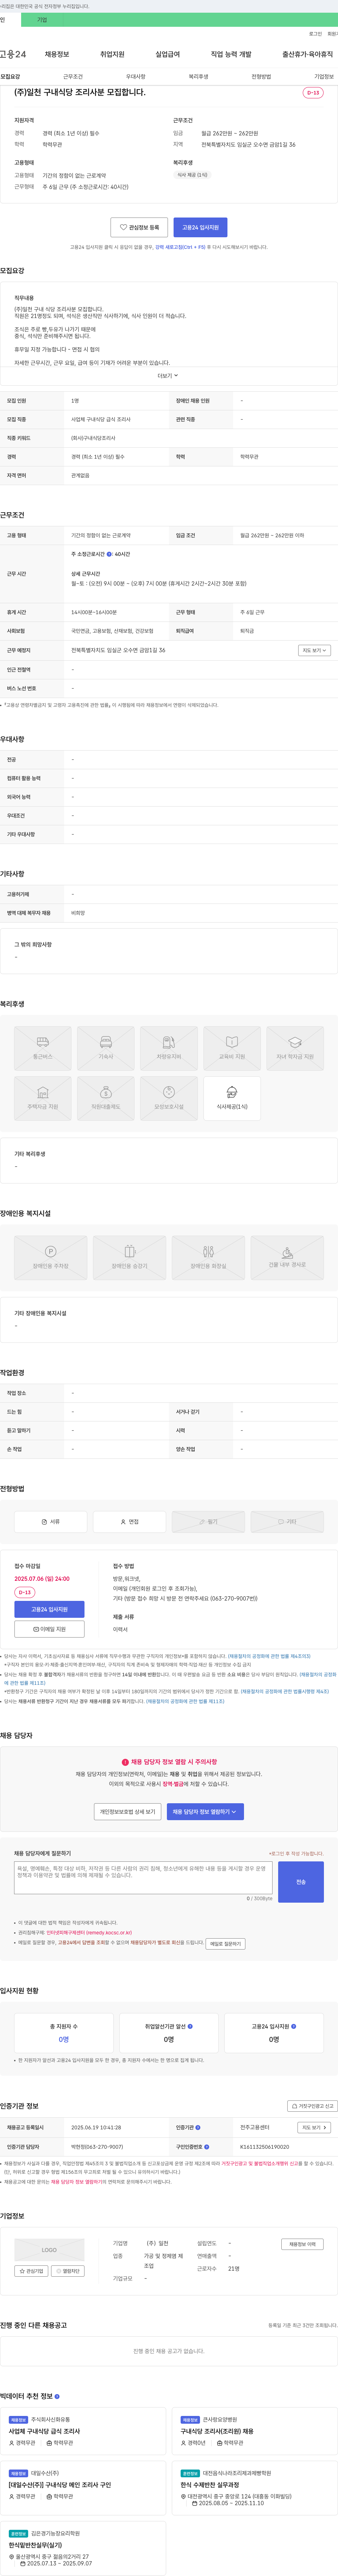Select the 모집요강 section tab
The image size is (338, 2576).
coord(10,77)
